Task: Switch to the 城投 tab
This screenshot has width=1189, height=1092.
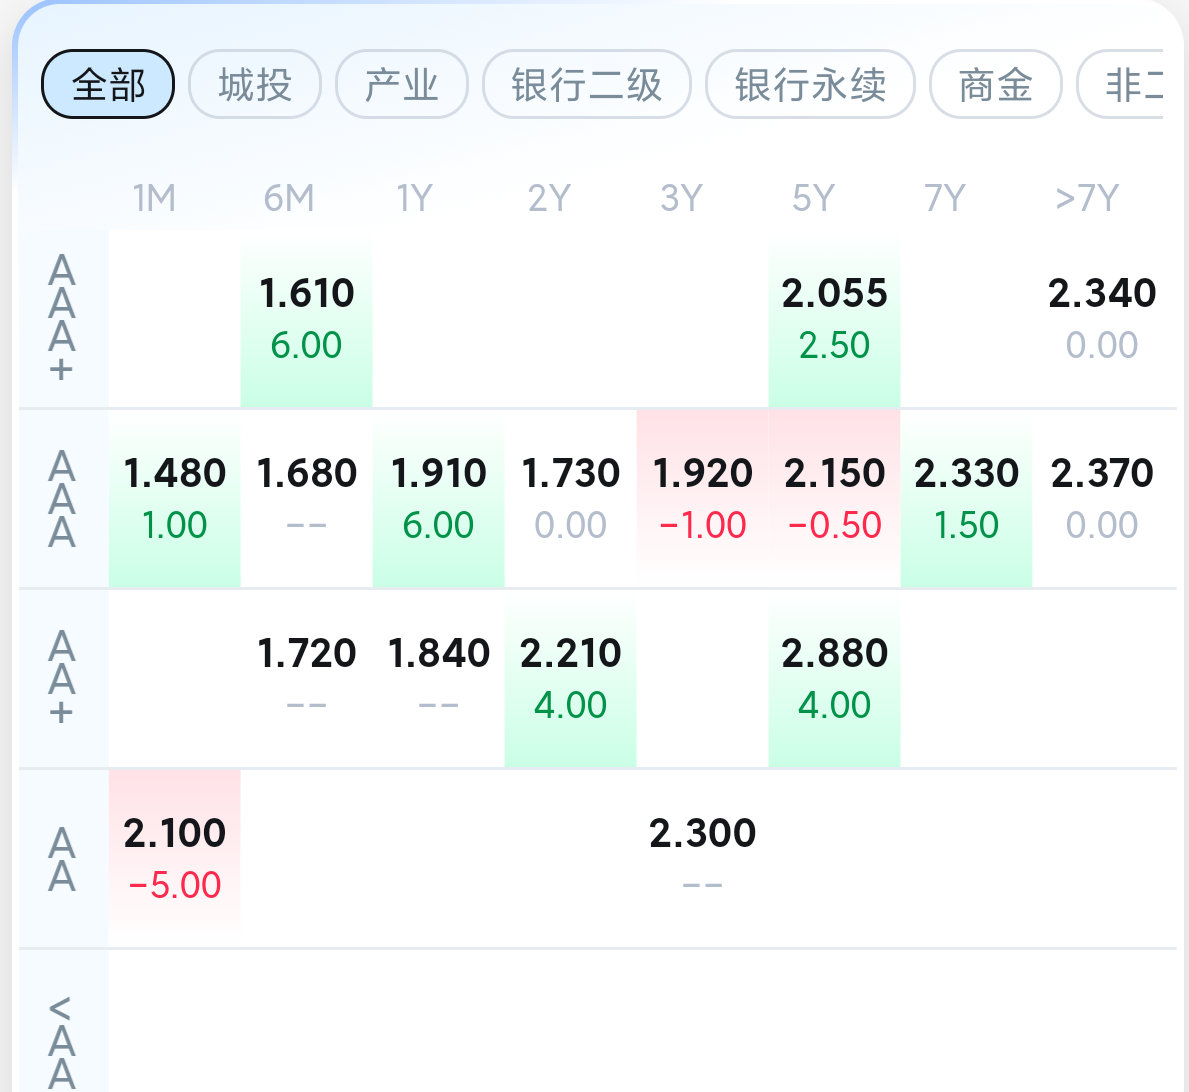Action: (255, 84)
